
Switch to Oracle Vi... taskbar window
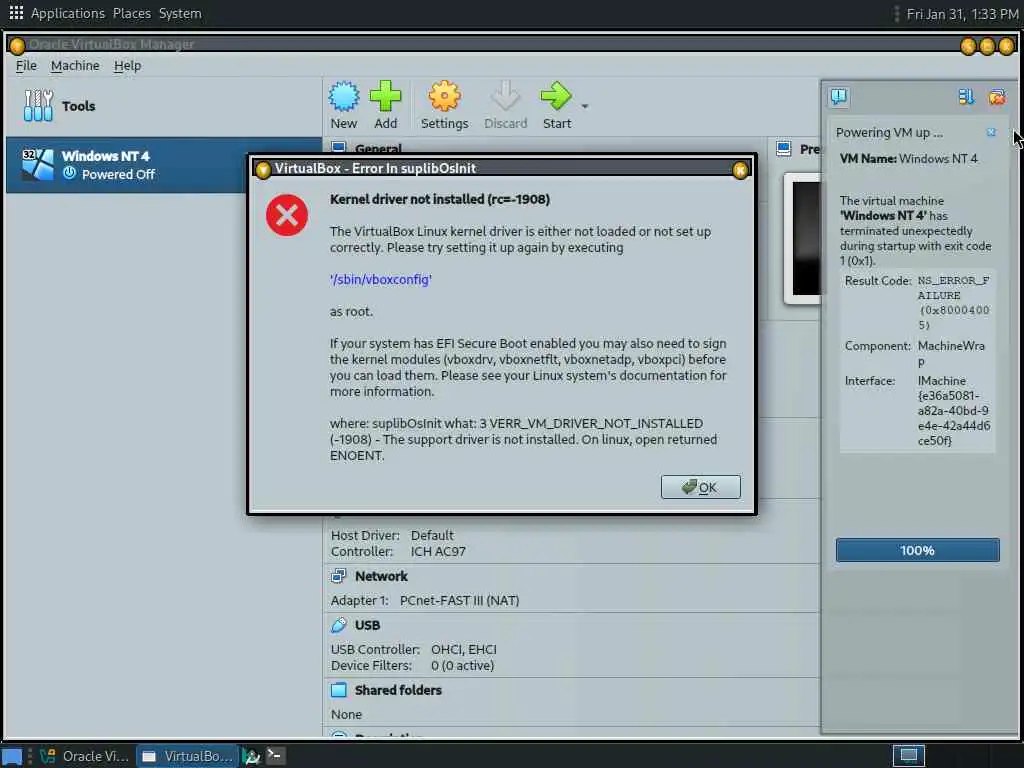(x=84, y=756)
